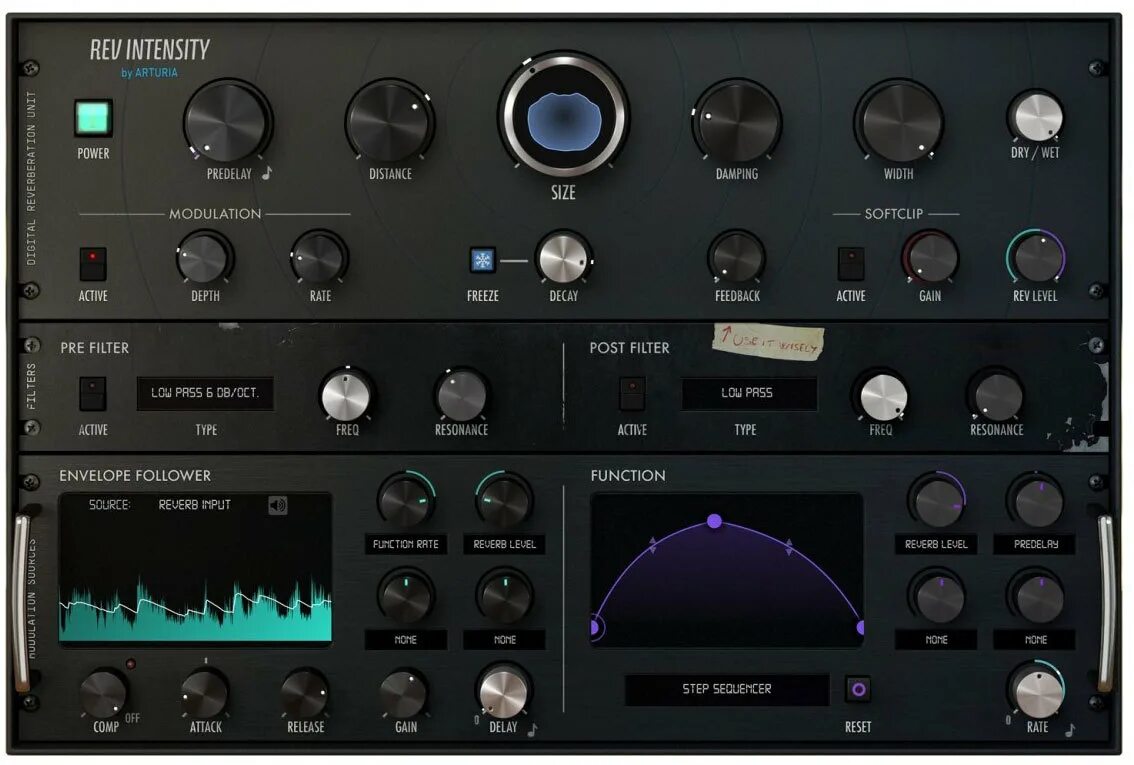Click the large Size knob
The height and width of the screenshot is (765, 1134).
563,116
